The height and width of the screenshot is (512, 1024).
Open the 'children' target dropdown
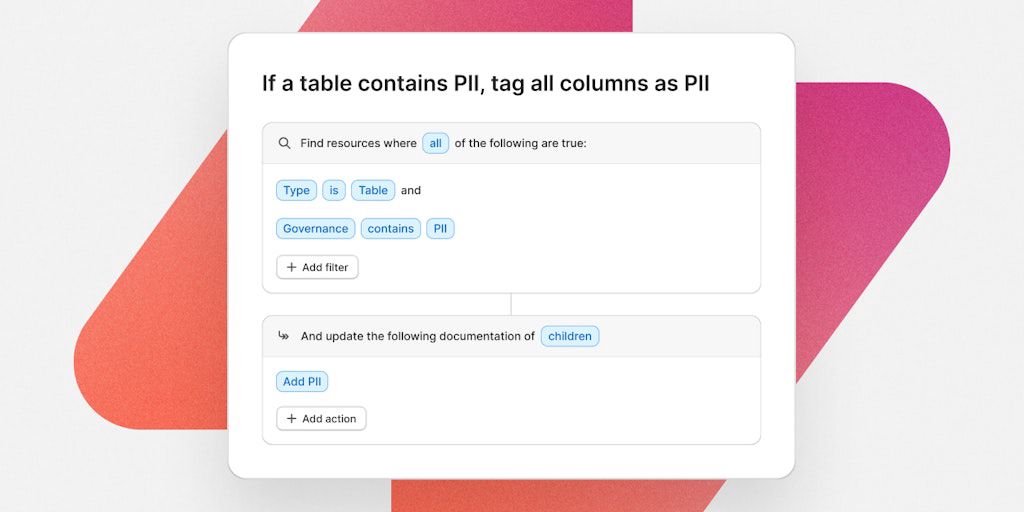[x=570, y=336]
